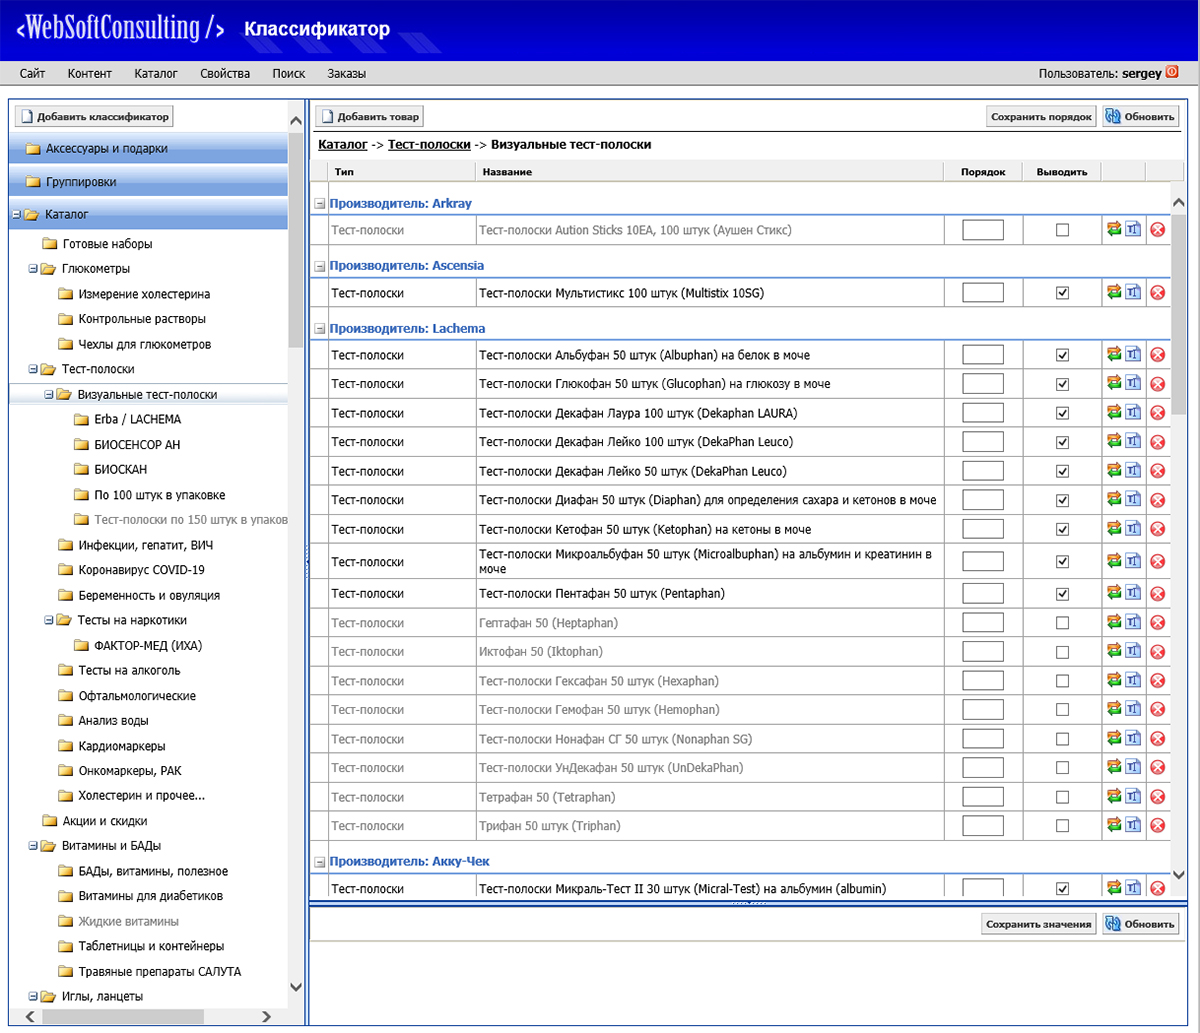Click swap arrows icon for Aution Sticks 10EA row
Viewport: 1200px width, 1033px height.
(1115, 230)
